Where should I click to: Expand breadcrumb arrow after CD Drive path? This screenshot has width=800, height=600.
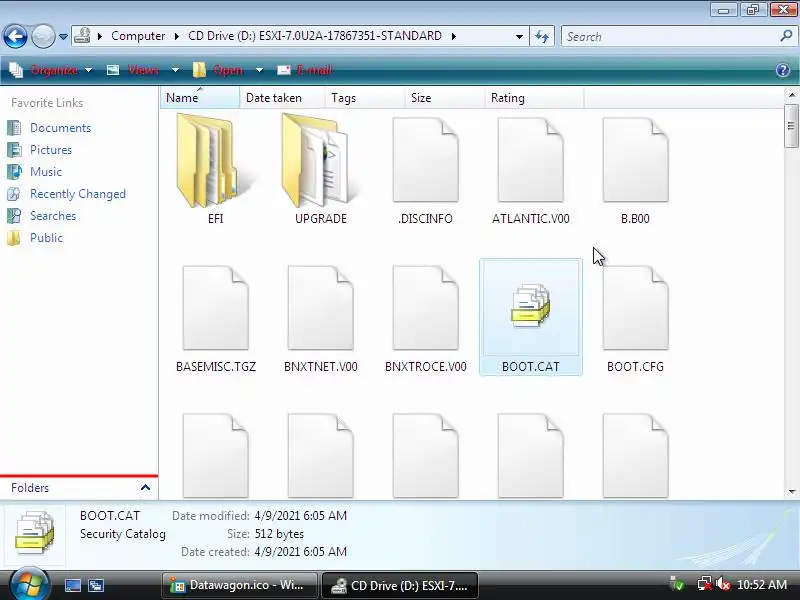pos(453,36)
